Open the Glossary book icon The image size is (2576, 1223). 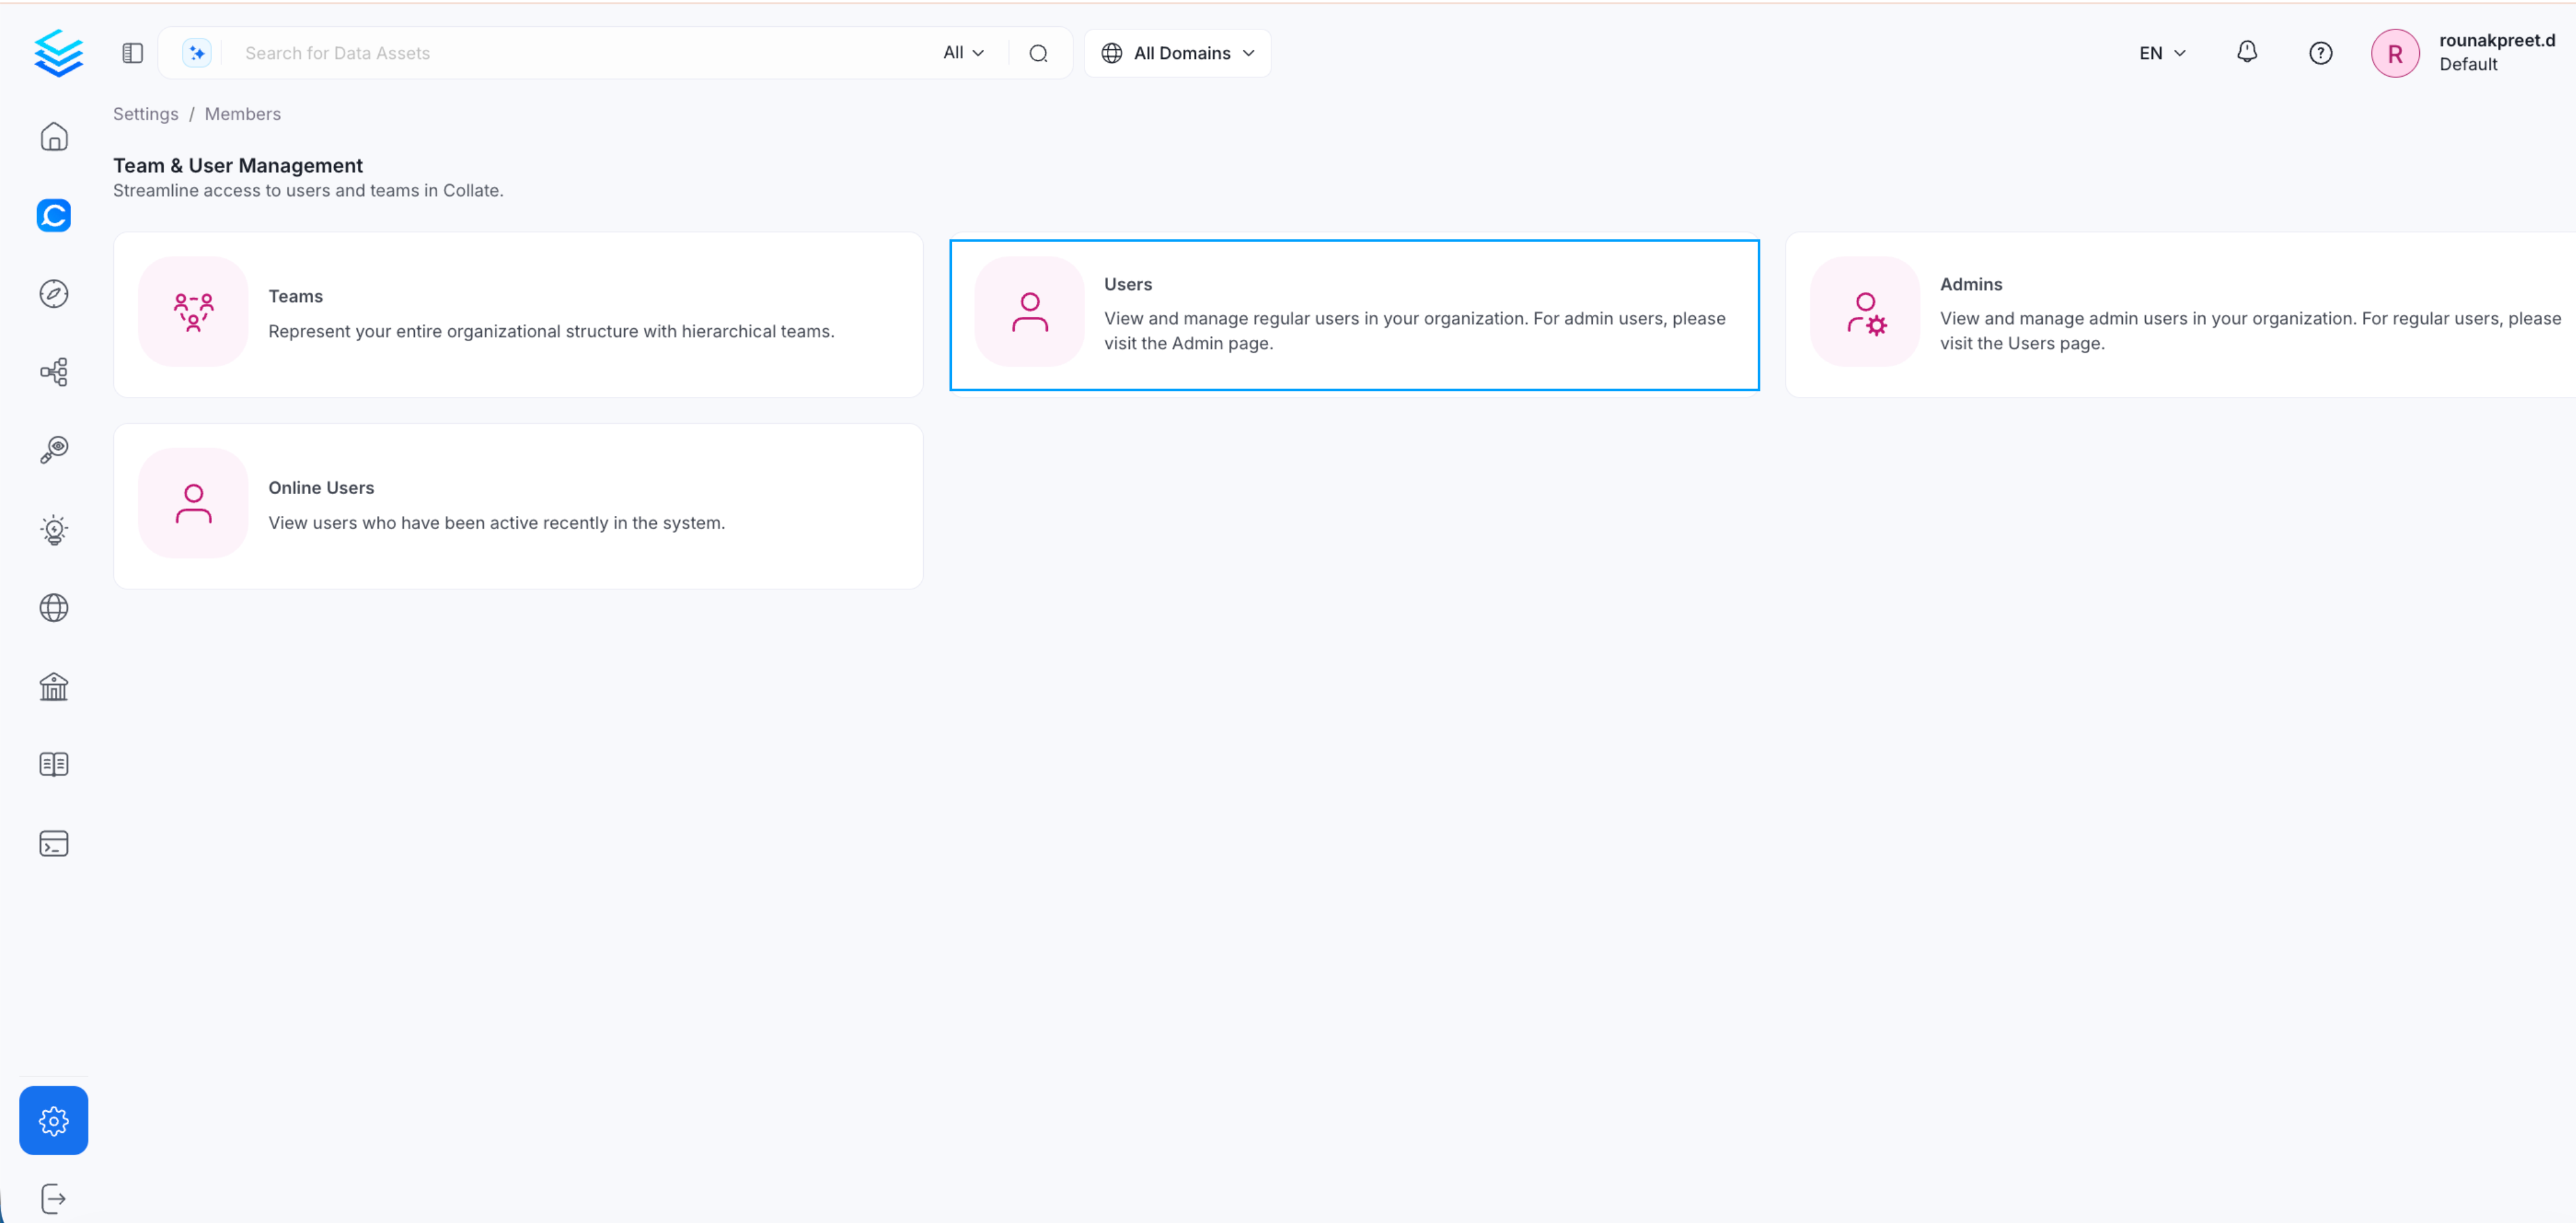click(x=54, y=764)
